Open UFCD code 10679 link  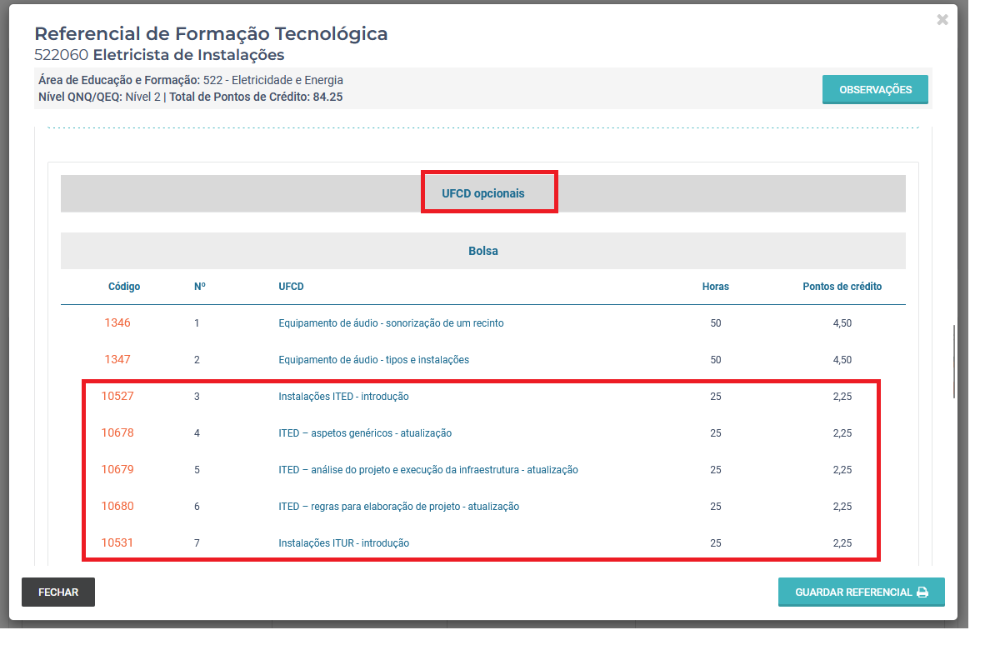point(117,469)
